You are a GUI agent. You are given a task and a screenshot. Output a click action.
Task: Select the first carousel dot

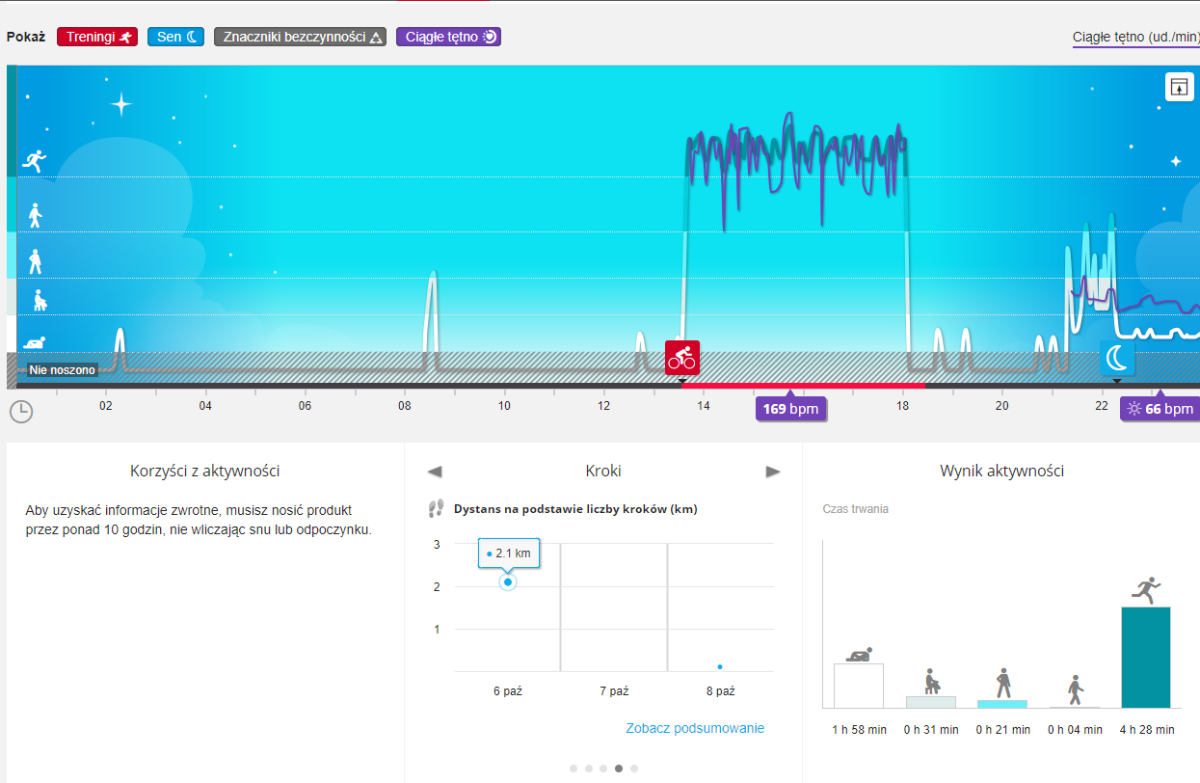[x=573, y=768]
